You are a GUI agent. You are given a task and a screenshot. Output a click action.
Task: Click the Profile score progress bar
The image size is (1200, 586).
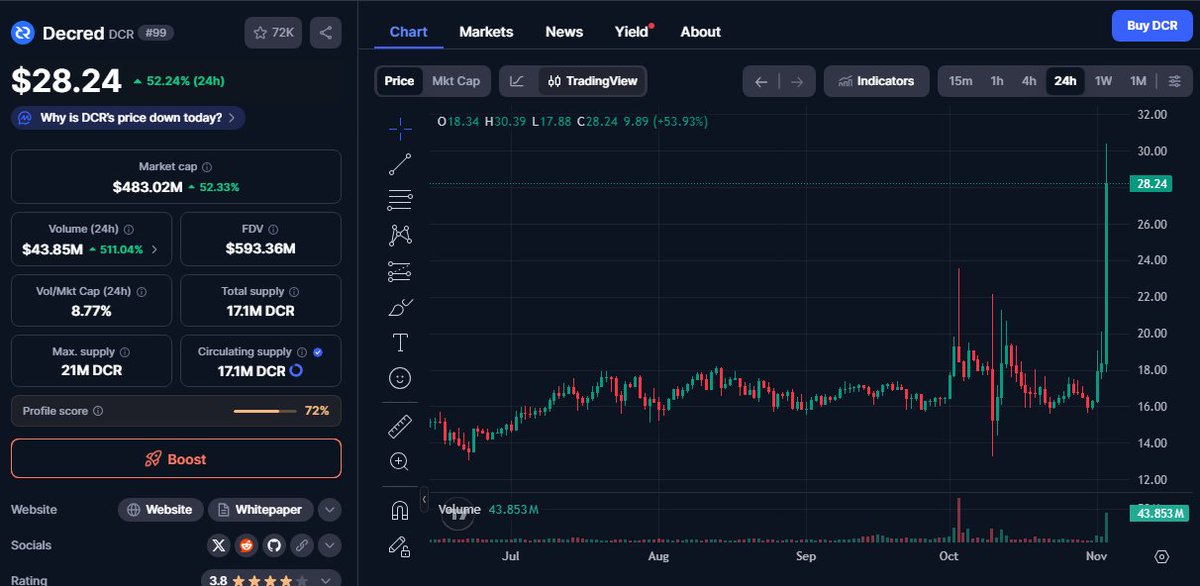click(x=264, y=411)
